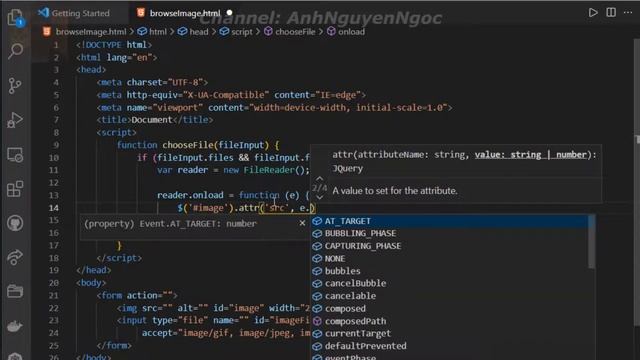Select the cancelable suggestion
This screenshot has height=360, width=640.
pyautogui.click(x=450, y=296)
